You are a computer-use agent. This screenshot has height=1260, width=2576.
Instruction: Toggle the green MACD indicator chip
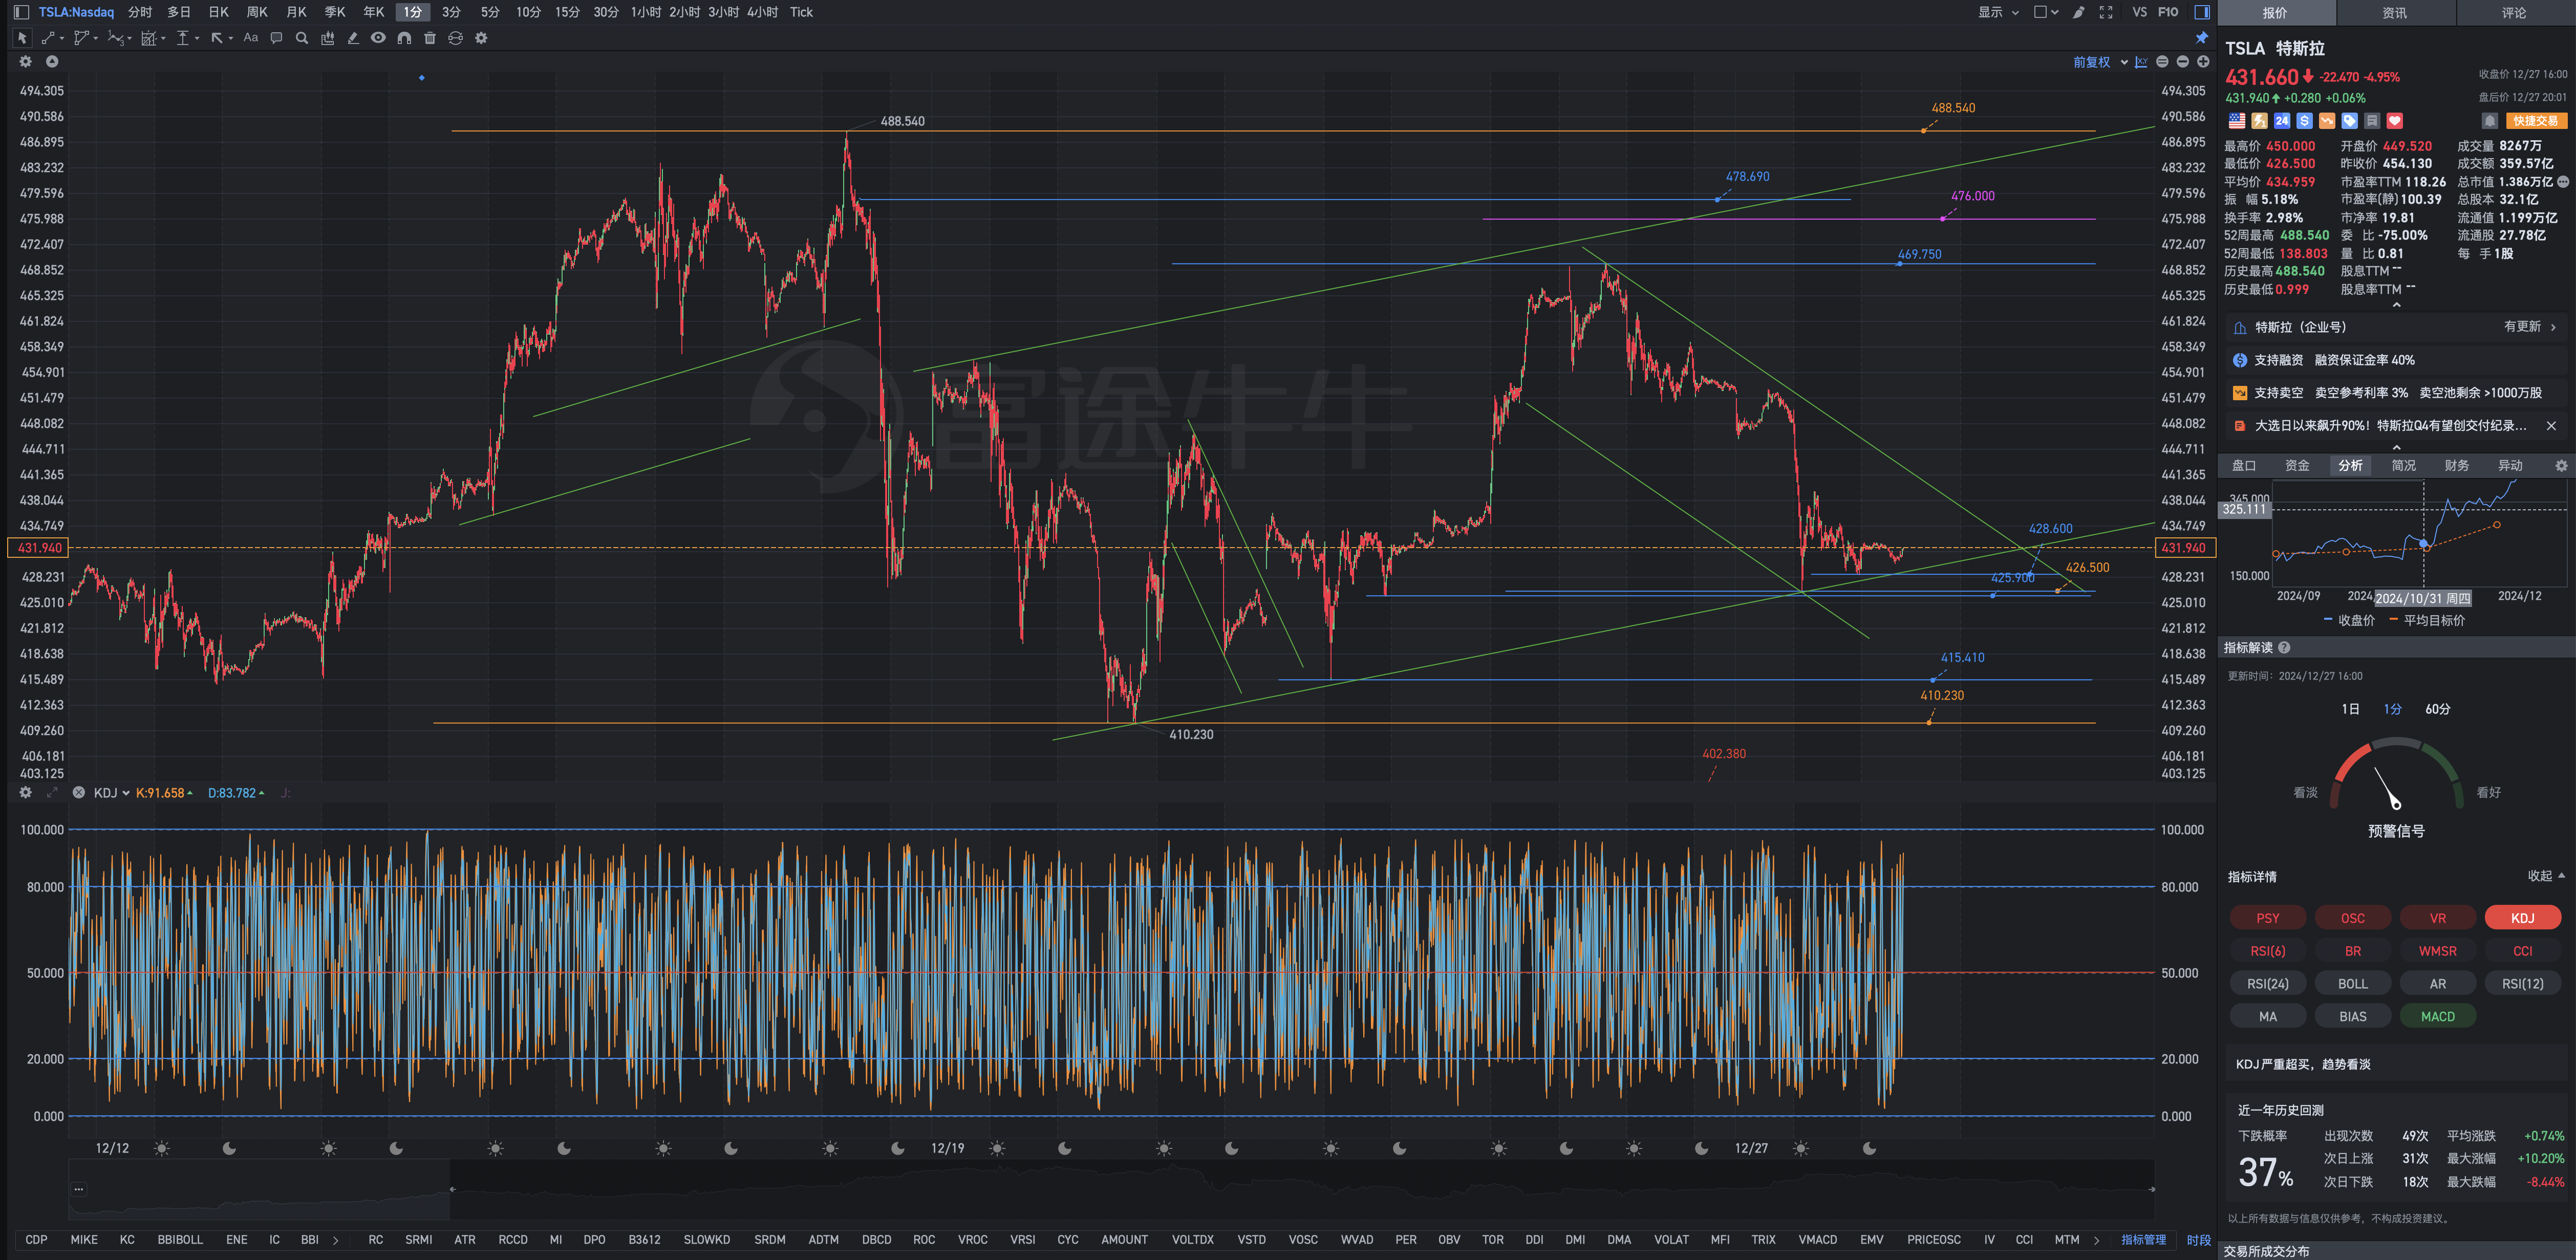2437,1016
